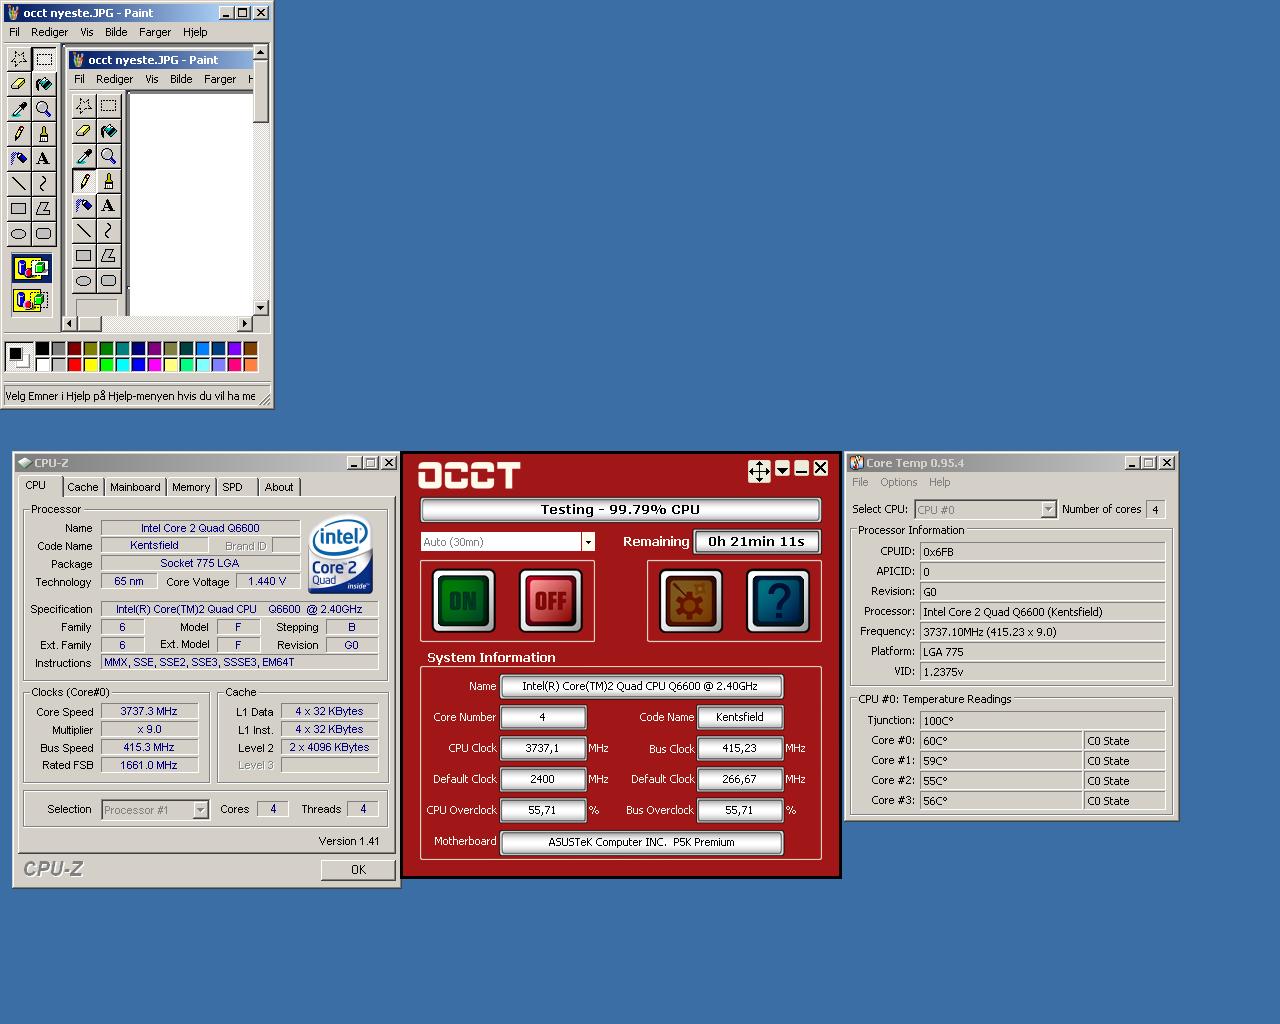Click the OCCT title bar down-arrow icon

click(782, 468)
